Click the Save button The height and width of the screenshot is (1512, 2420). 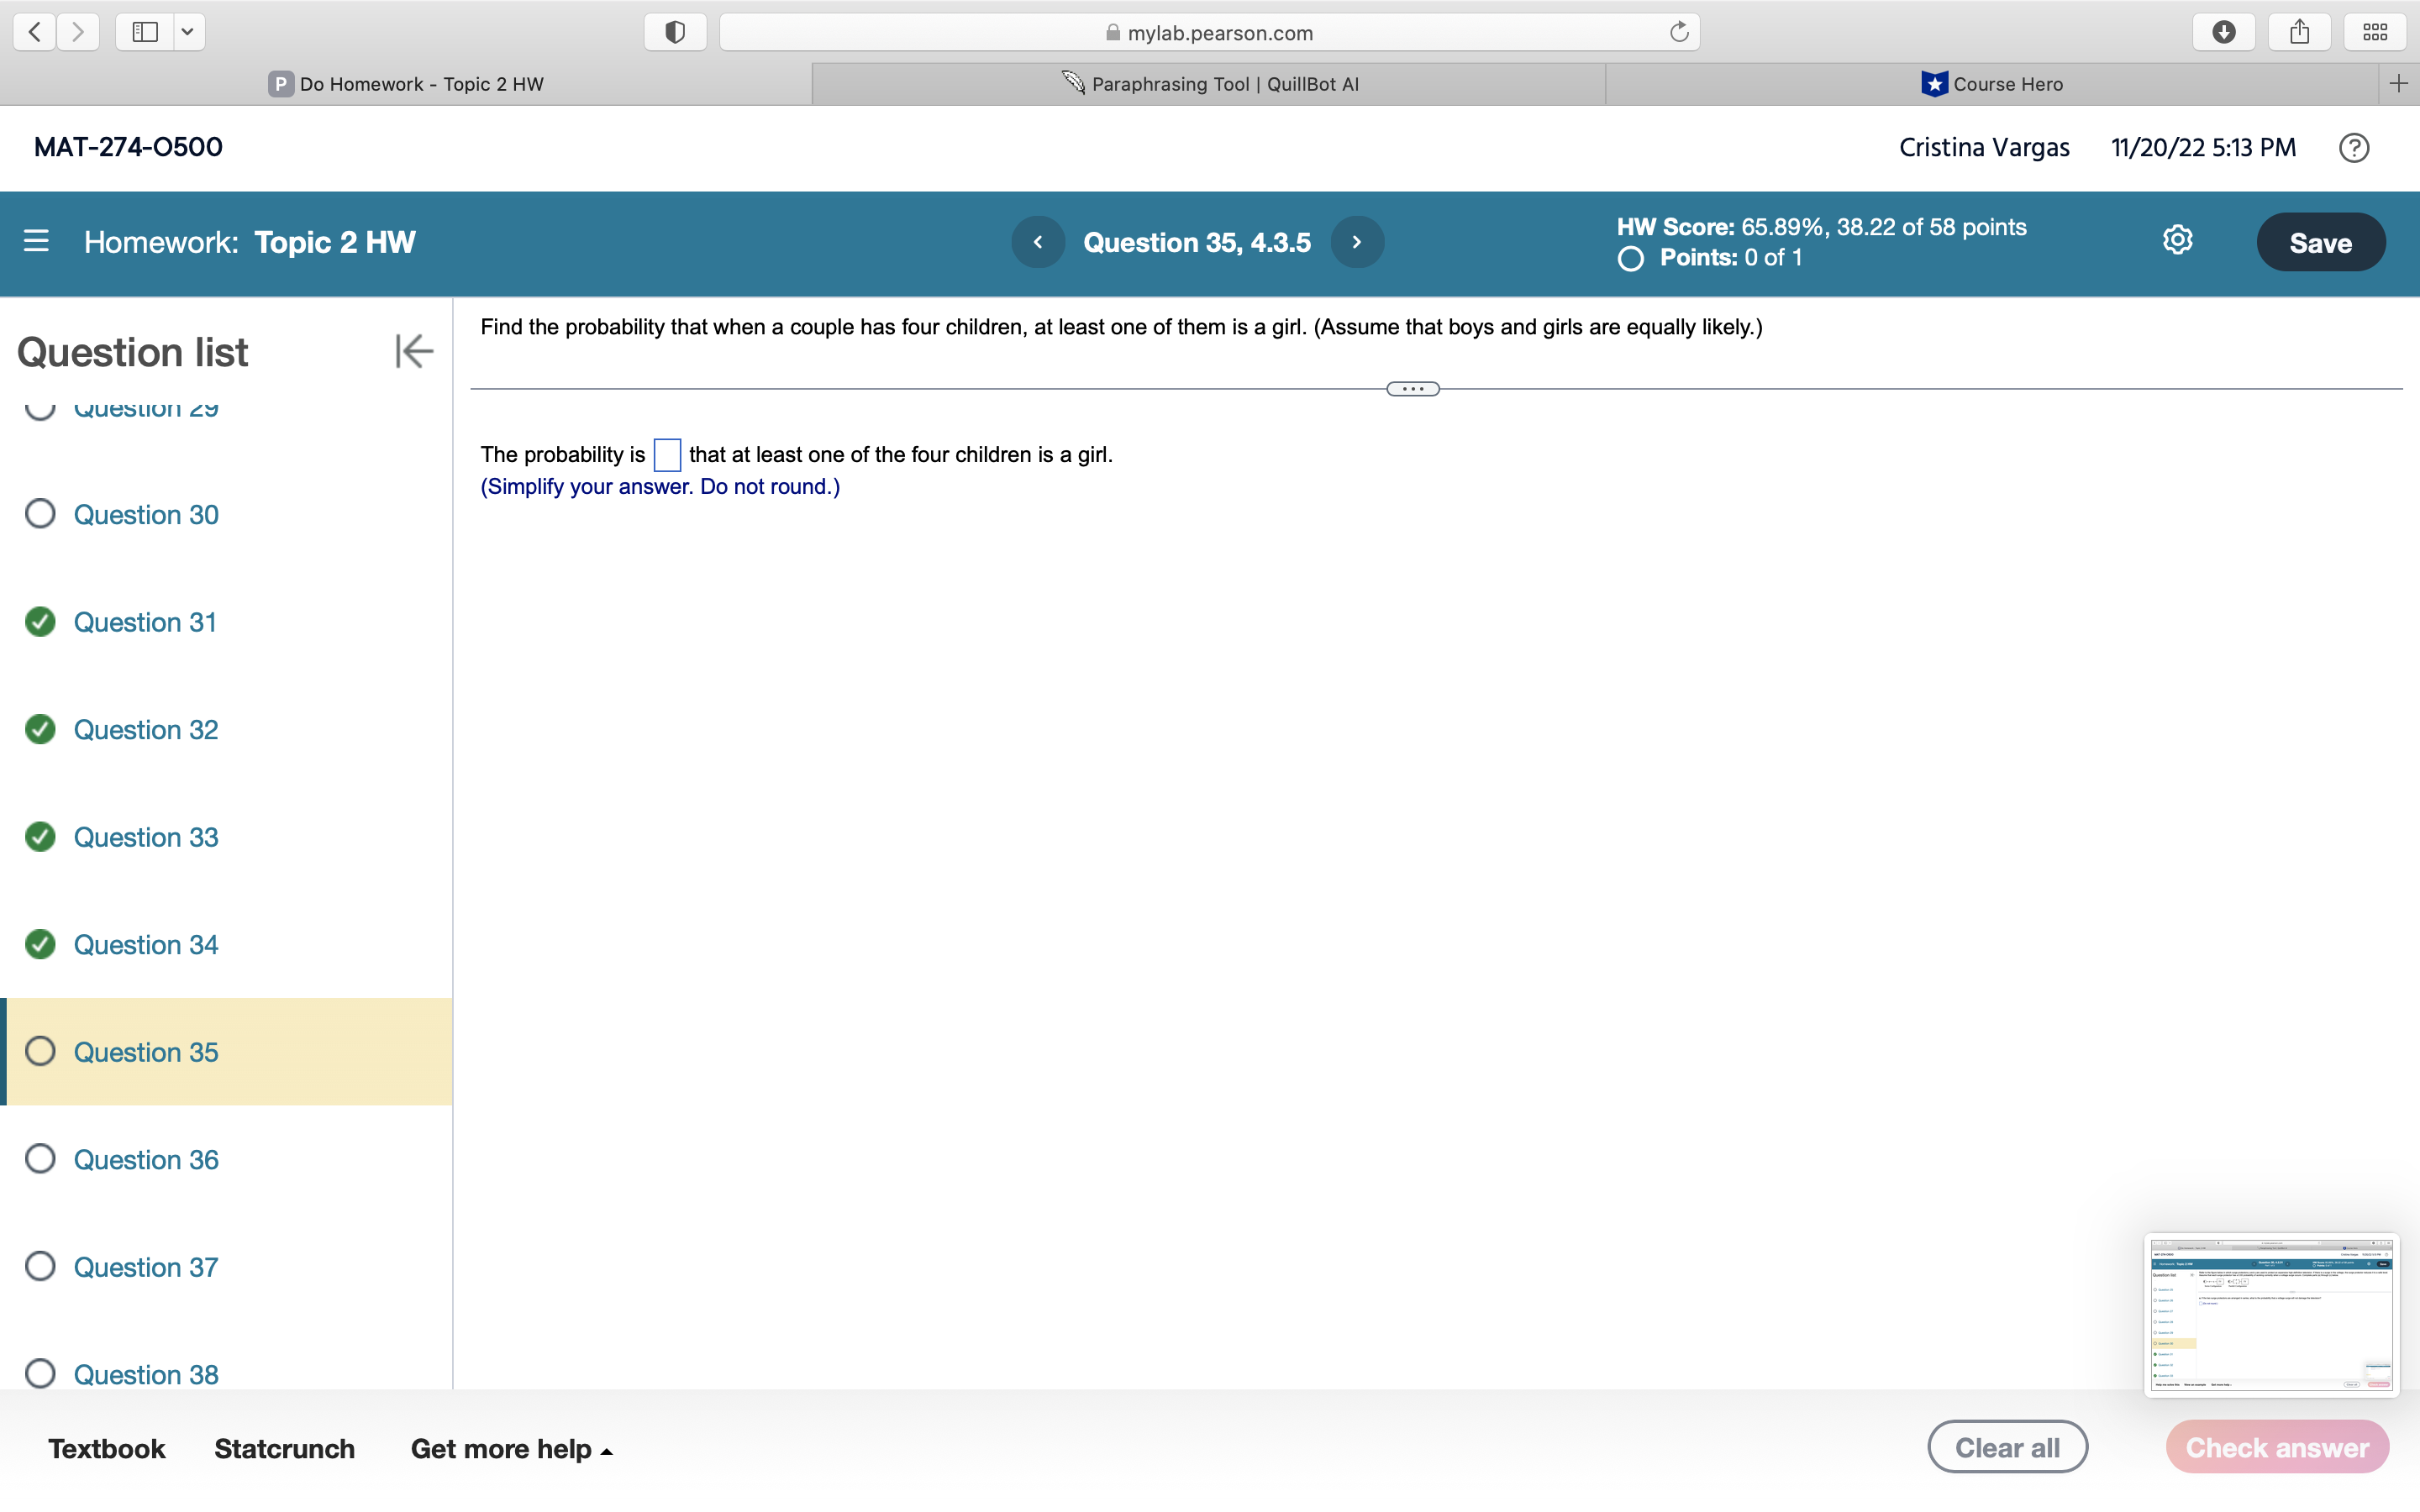tap(2319, 242)
